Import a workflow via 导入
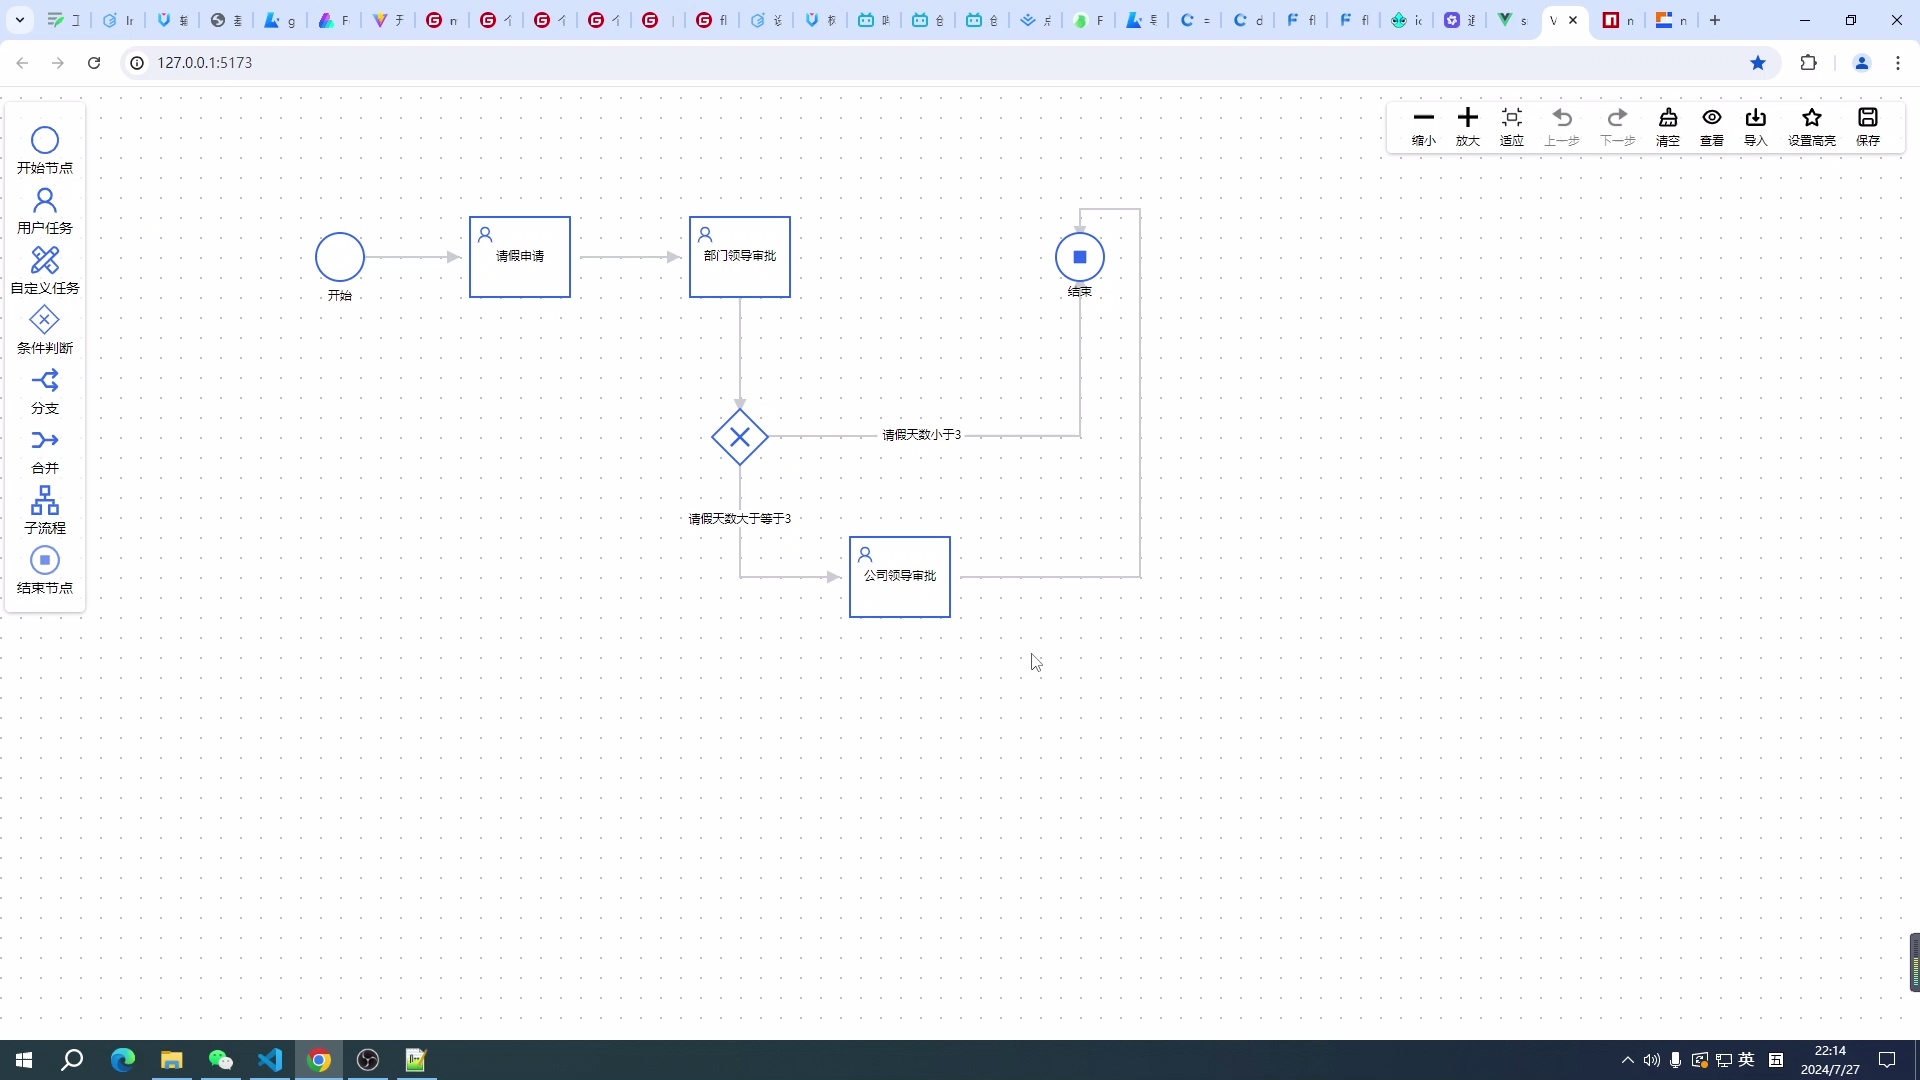The image size is (1920, 1080). [1756, 126]
